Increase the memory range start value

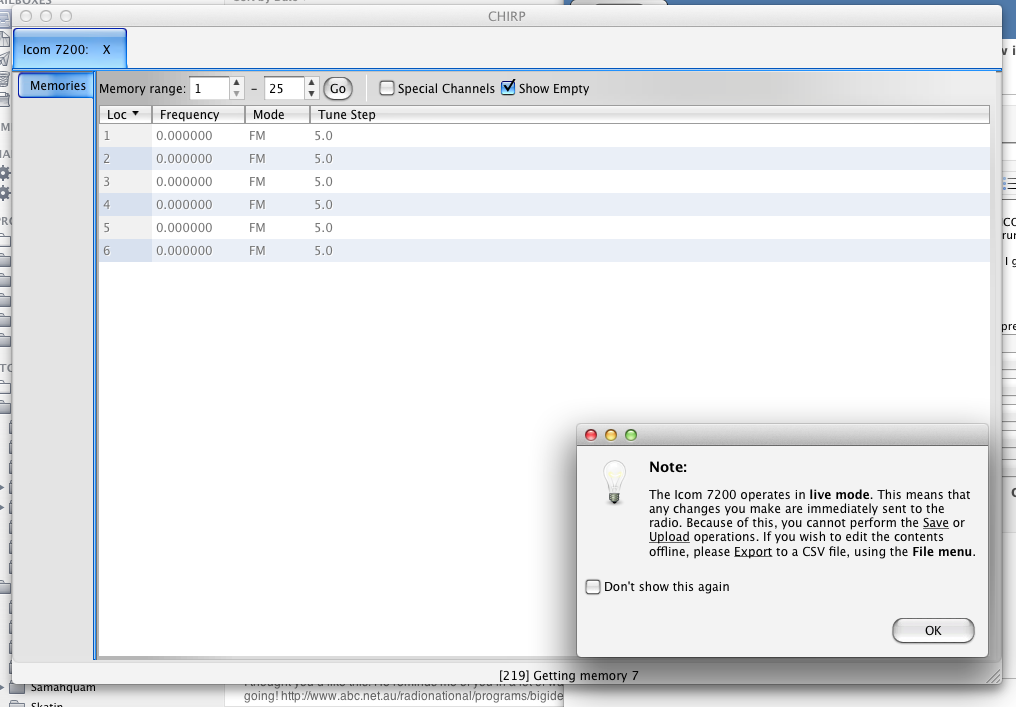coord(237,83)
